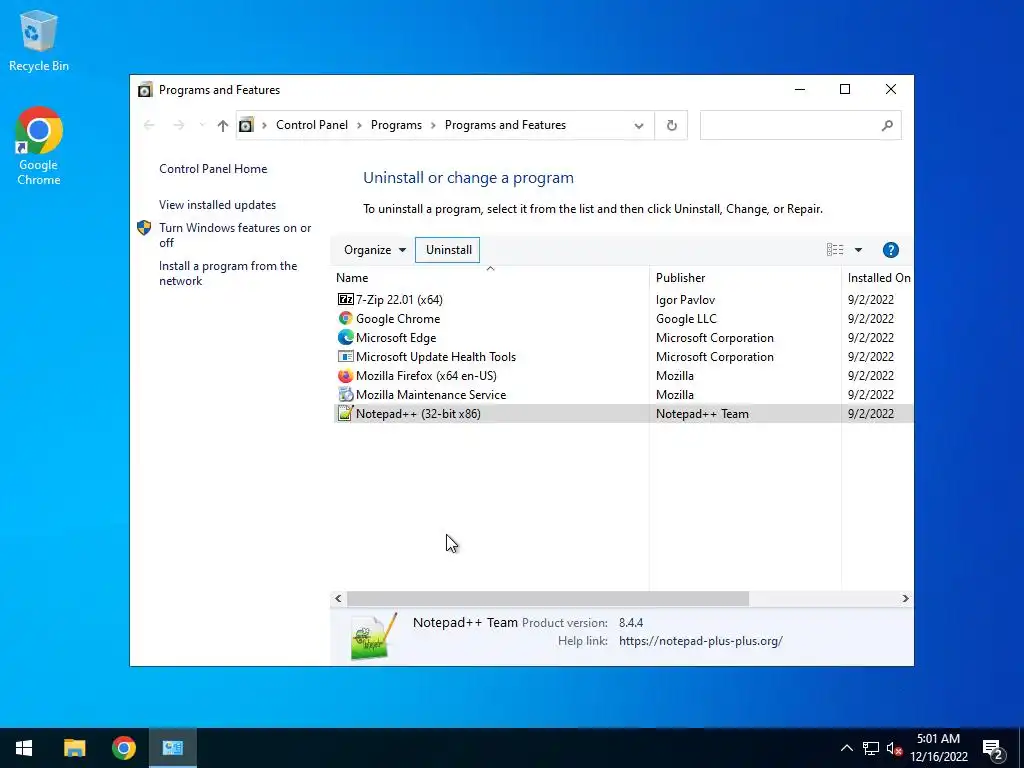Go up one level with the Up arrow
Image resolution: width=1024 pixels, height=768 pixels.
223,125
